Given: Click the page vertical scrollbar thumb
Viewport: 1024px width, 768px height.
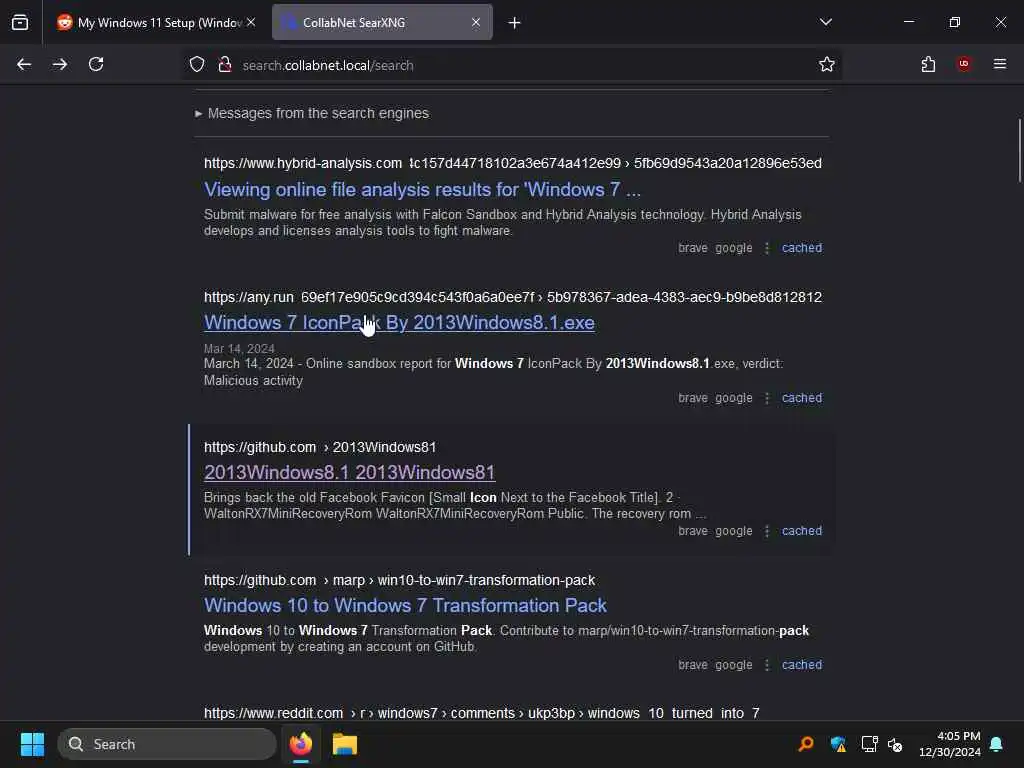Looking at the screenshot, I should [x=1019, y=151].
